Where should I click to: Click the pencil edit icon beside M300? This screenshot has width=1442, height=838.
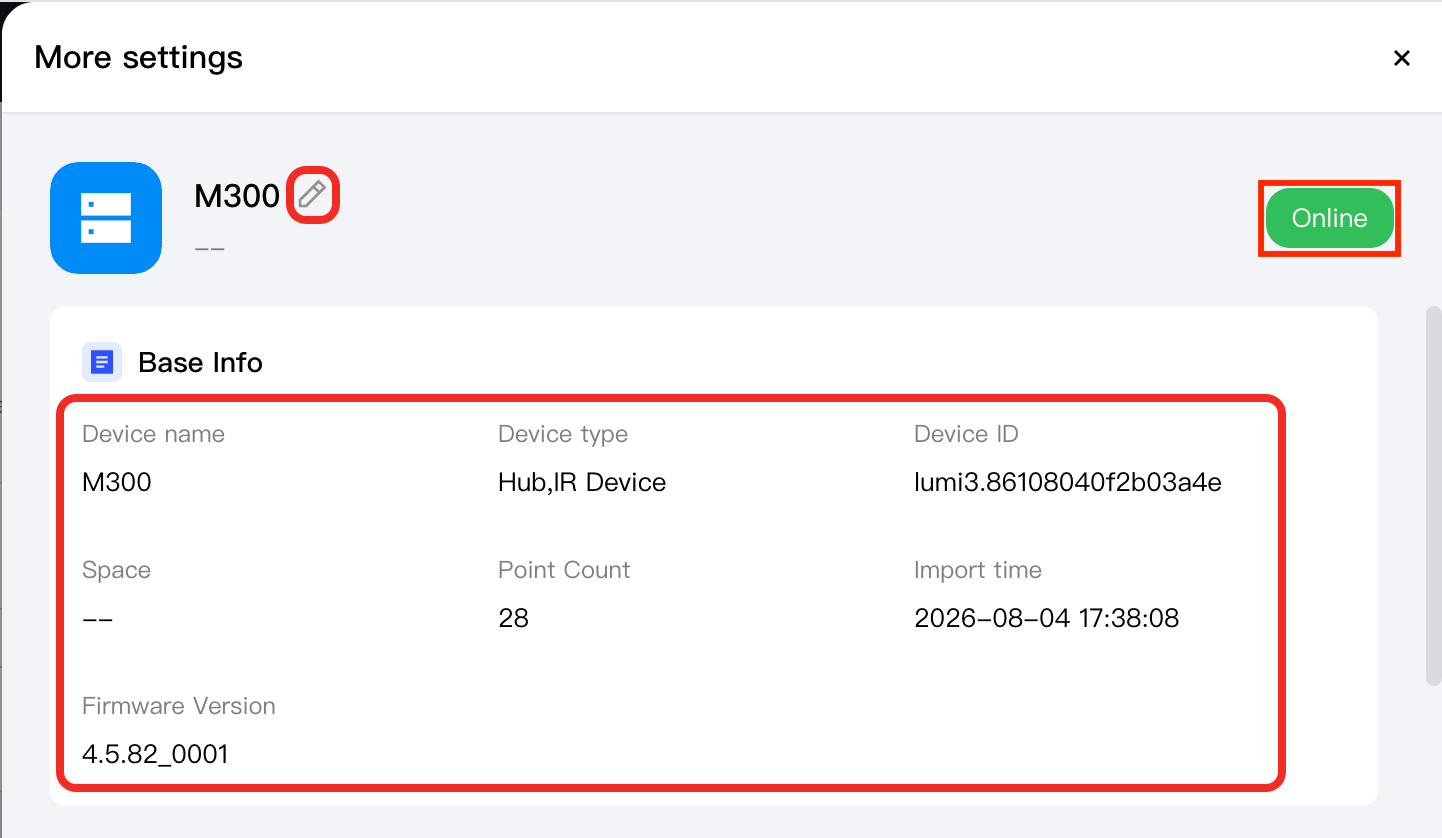pyautogui.click(x=313, y=195)
